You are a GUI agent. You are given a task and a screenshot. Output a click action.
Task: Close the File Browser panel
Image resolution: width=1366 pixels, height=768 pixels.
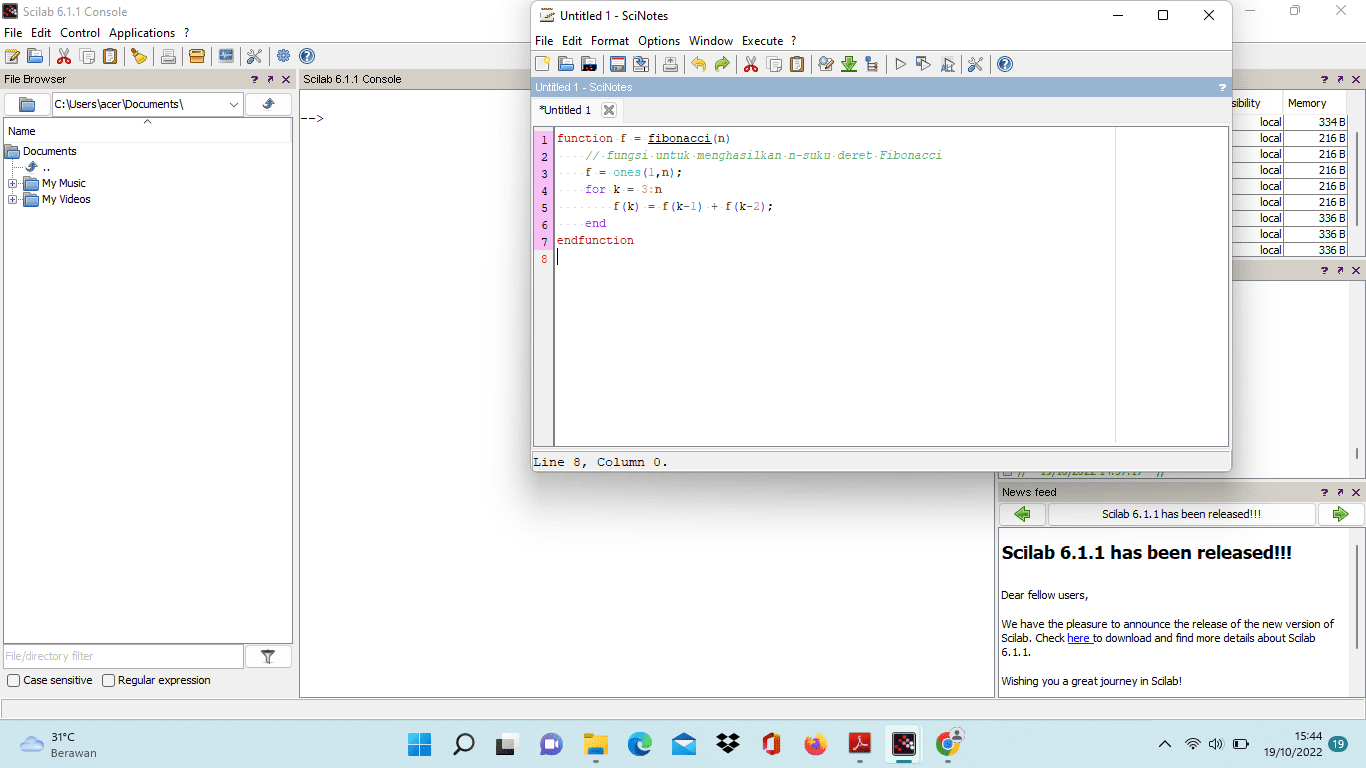[286, 79]
